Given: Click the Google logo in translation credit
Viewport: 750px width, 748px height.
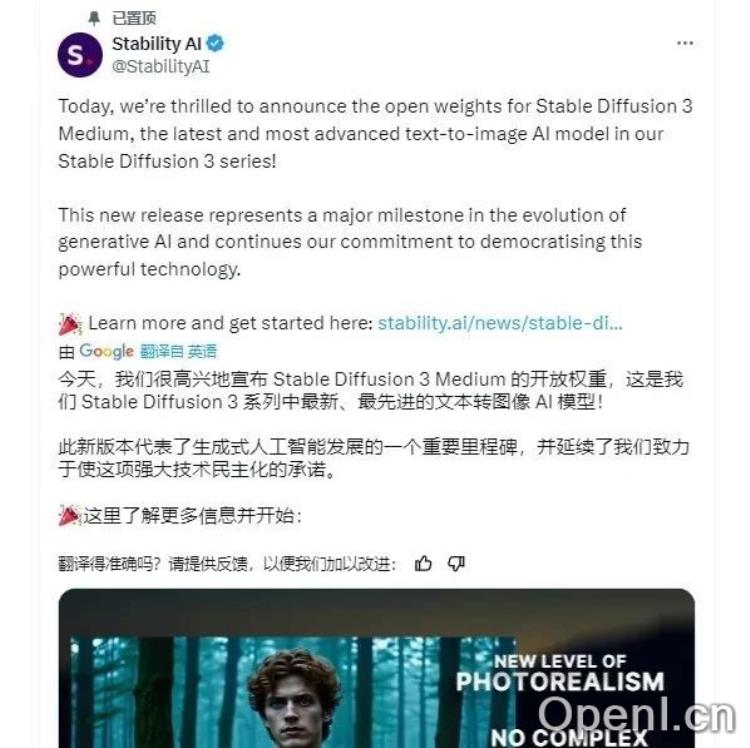Looking at the screenshot, I should click(106, 351).
